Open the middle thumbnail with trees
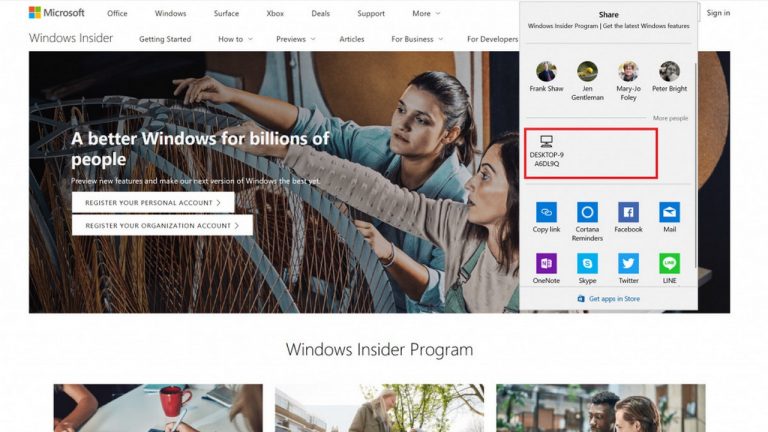This screenshot has width=768, height=432. point(380,408)
